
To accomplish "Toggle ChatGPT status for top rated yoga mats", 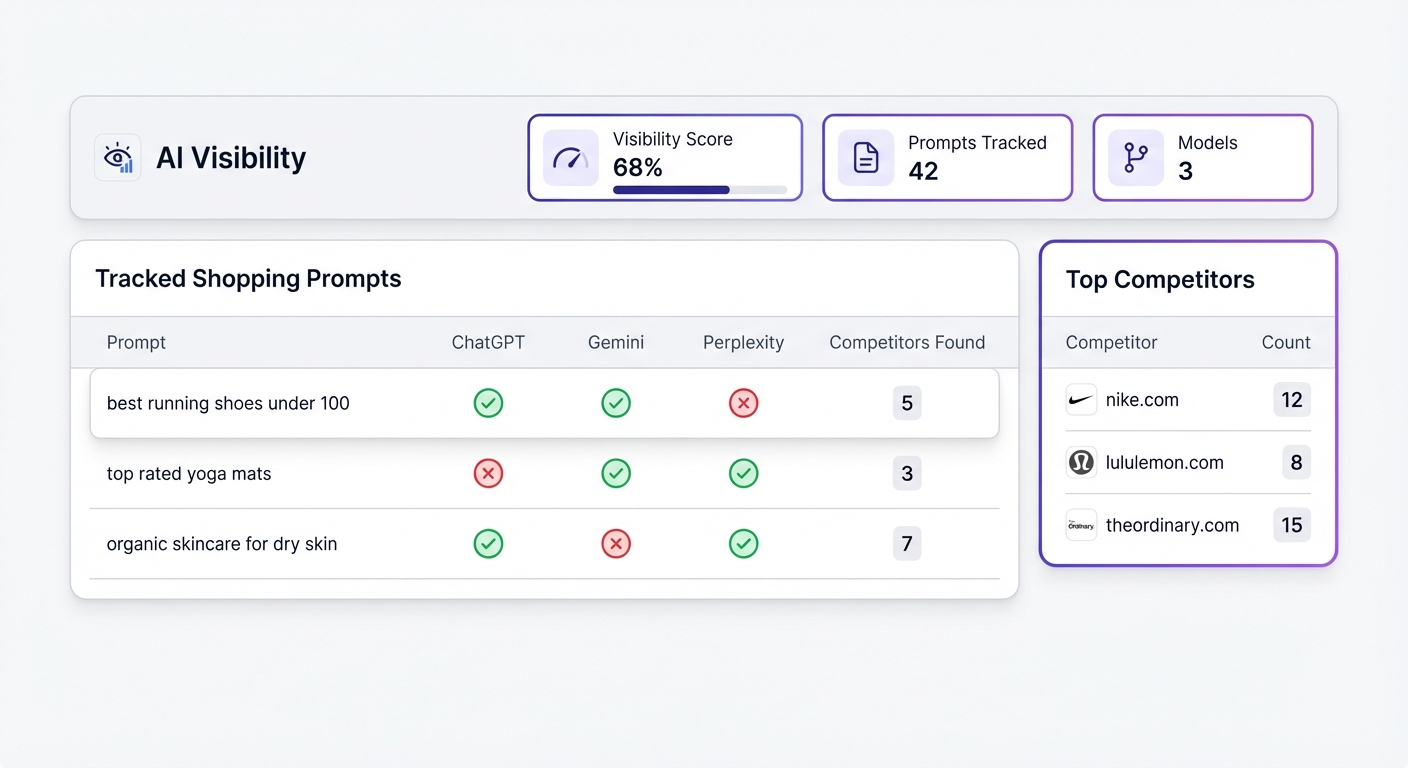I will tap(488, 473).
